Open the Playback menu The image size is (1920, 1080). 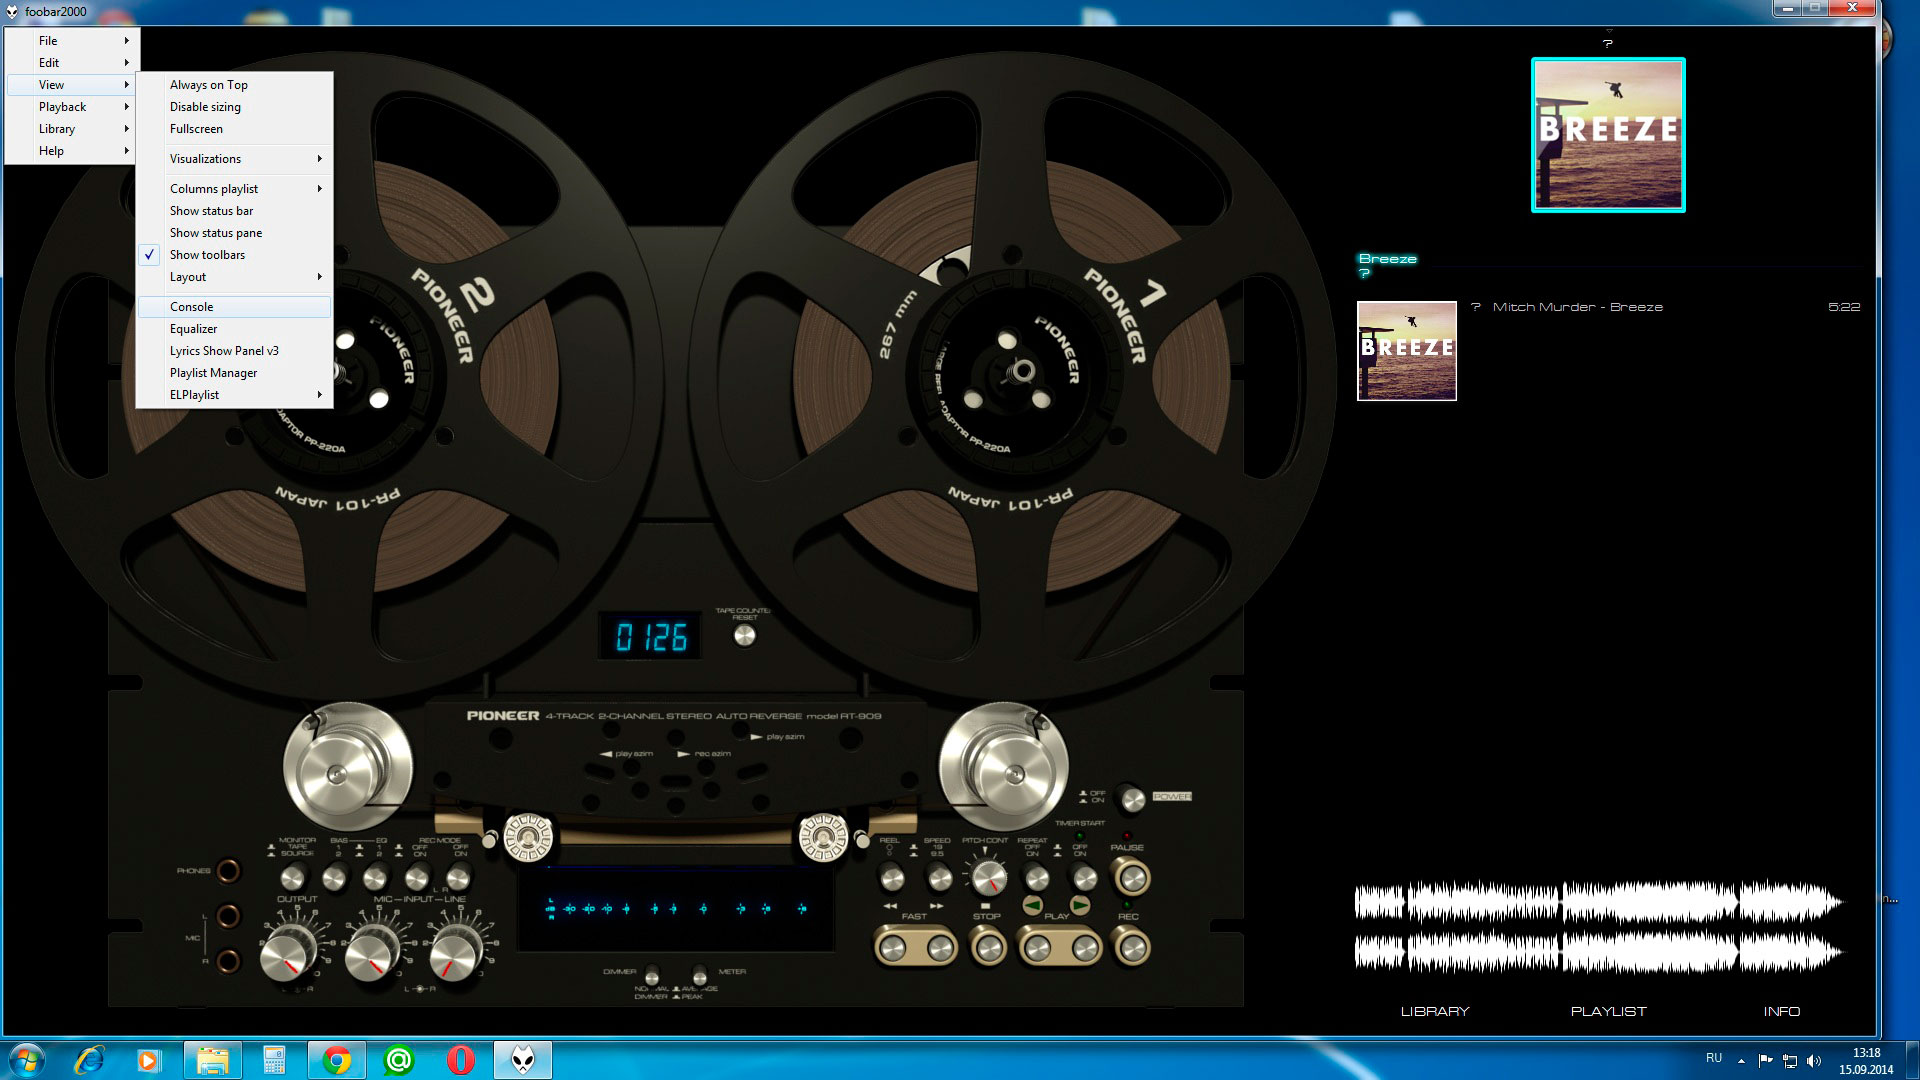pyautogui.click(x=63, y=107)
